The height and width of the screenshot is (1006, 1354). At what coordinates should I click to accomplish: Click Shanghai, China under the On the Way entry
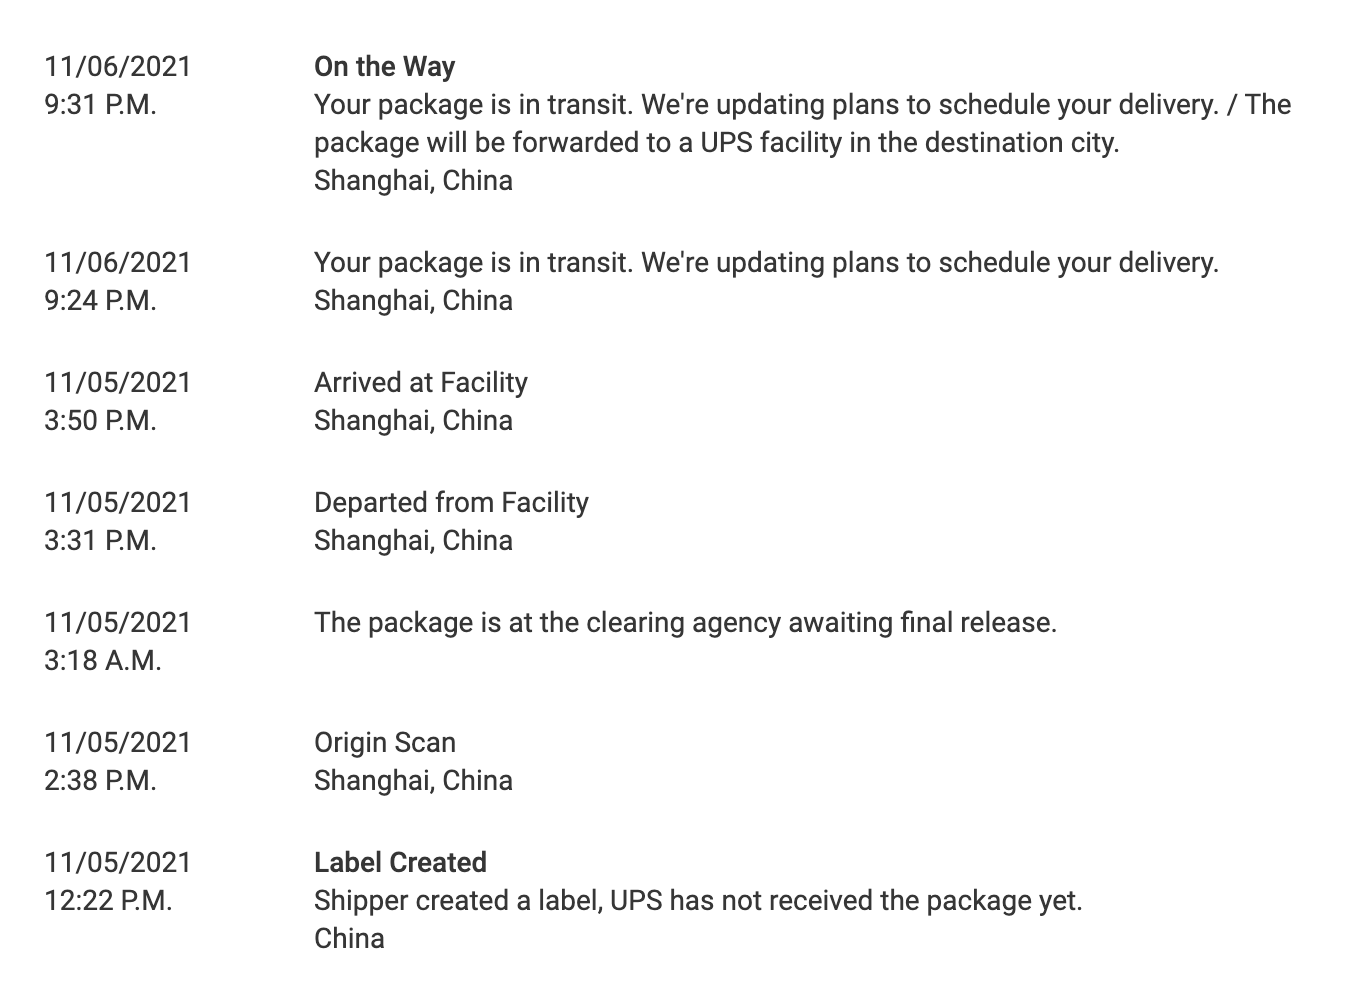point(413,181)
